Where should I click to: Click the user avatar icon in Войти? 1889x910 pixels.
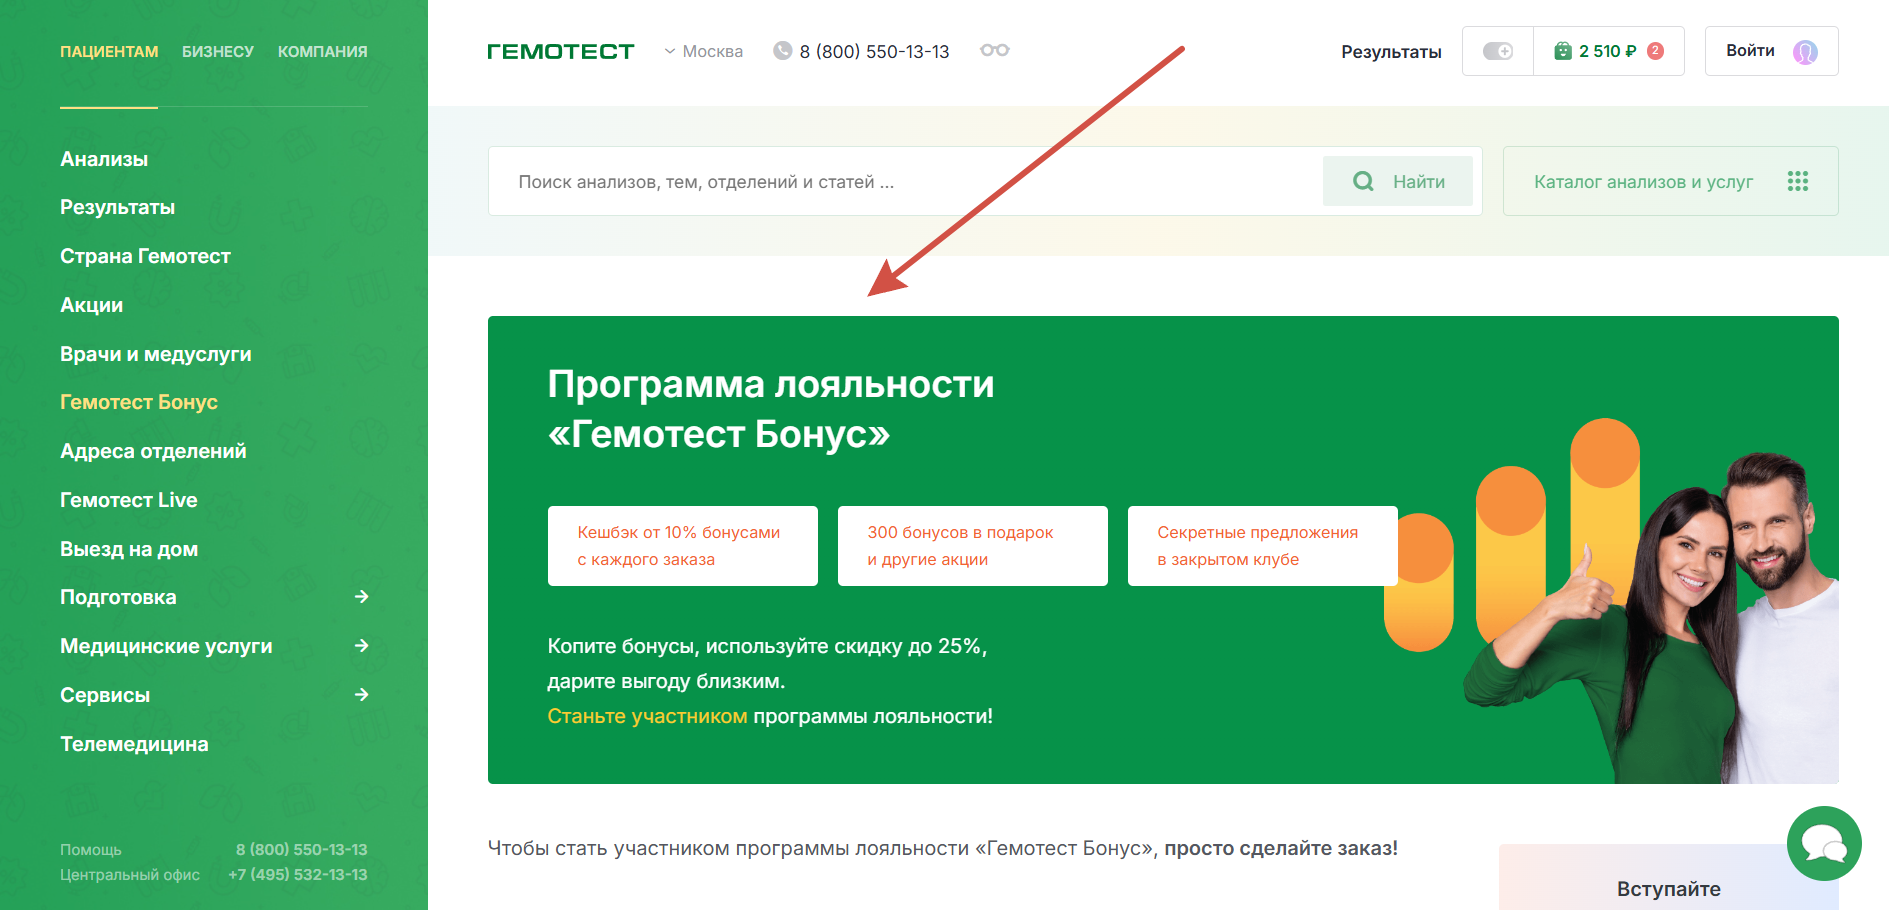[1805, 52]
